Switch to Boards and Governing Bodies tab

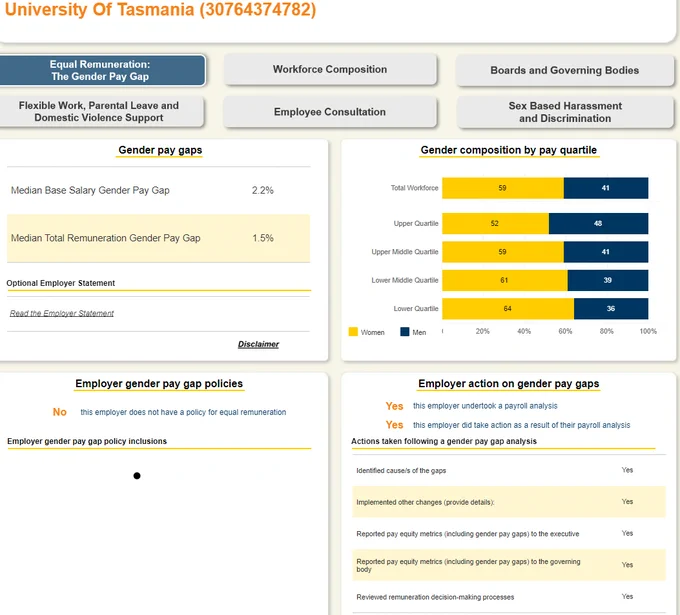pos(564,70)
